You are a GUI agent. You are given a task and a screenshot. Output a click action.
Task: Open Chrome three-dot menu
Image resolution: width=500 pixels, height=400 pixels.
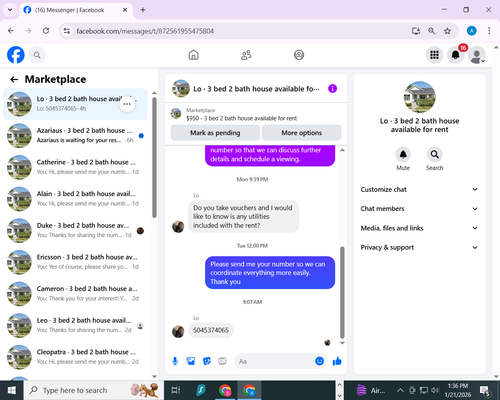[489, 31]
